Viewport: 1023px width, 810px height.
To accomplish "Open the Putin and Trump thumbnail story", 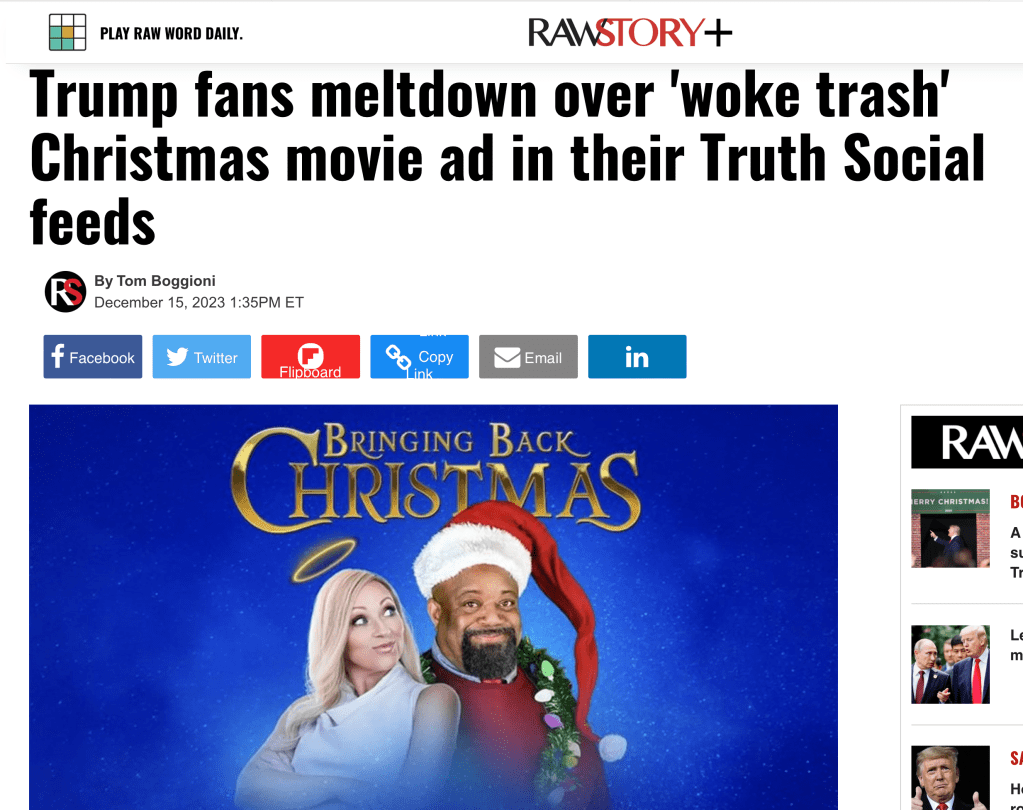I will coord(951,665).
